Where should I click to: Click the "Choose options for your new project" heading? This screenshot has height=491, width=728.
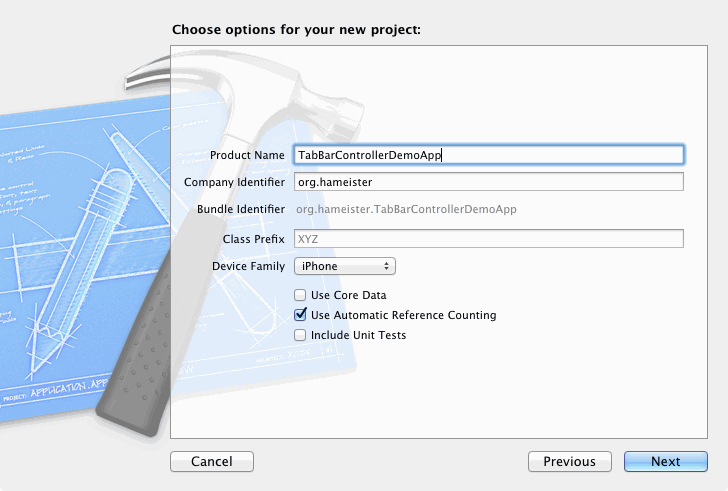[296, 29]
